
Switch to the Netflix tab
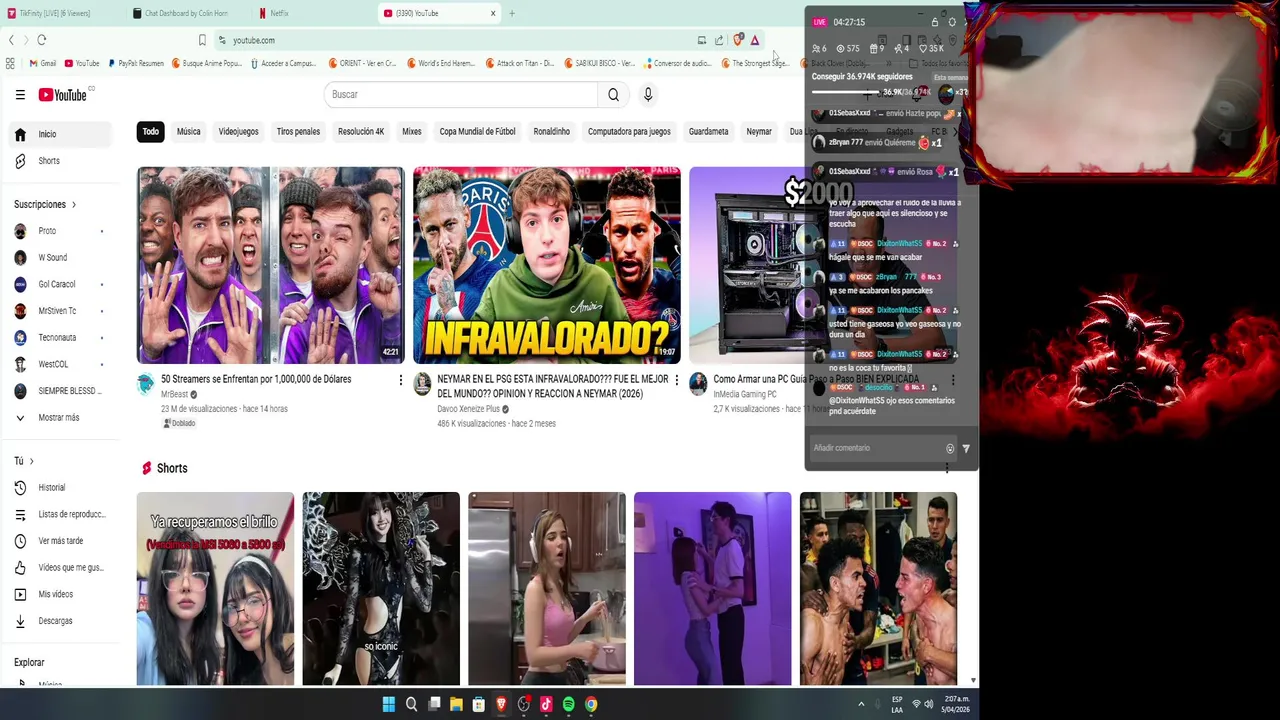coord(279,13)
